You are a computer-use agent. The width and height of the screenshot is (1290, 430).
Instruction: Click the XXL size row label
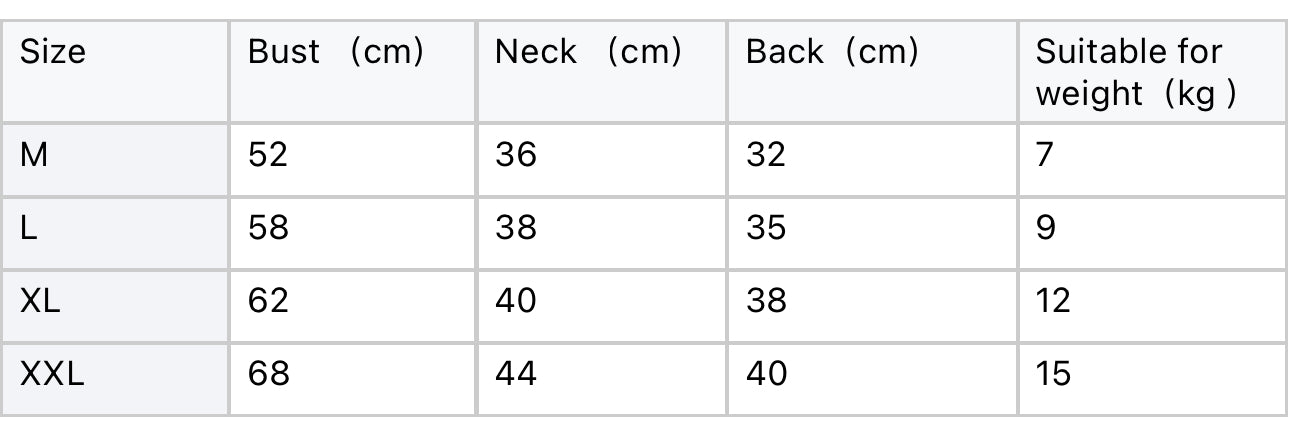52,374
